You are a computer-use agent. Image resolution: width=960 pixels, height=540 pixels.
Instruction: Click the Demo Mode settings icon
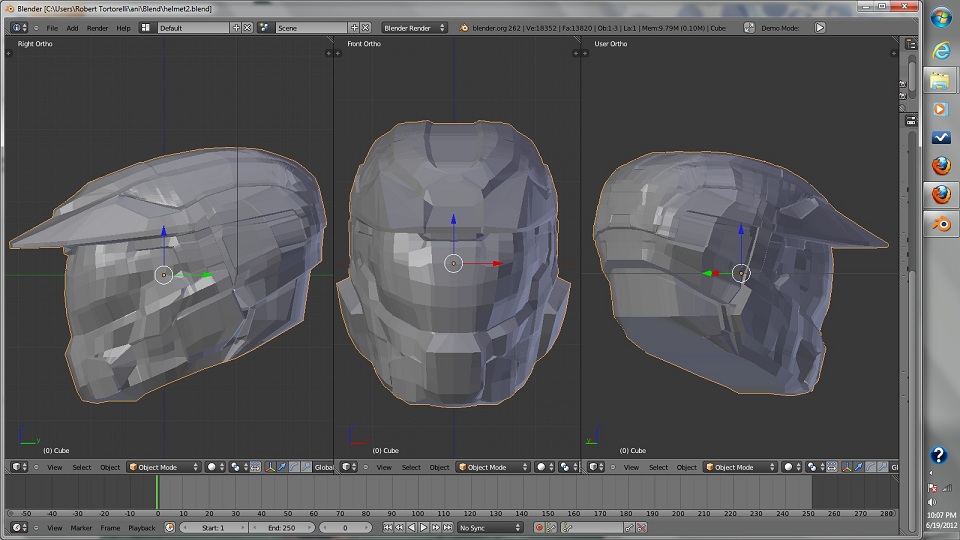tap(749, 28)
